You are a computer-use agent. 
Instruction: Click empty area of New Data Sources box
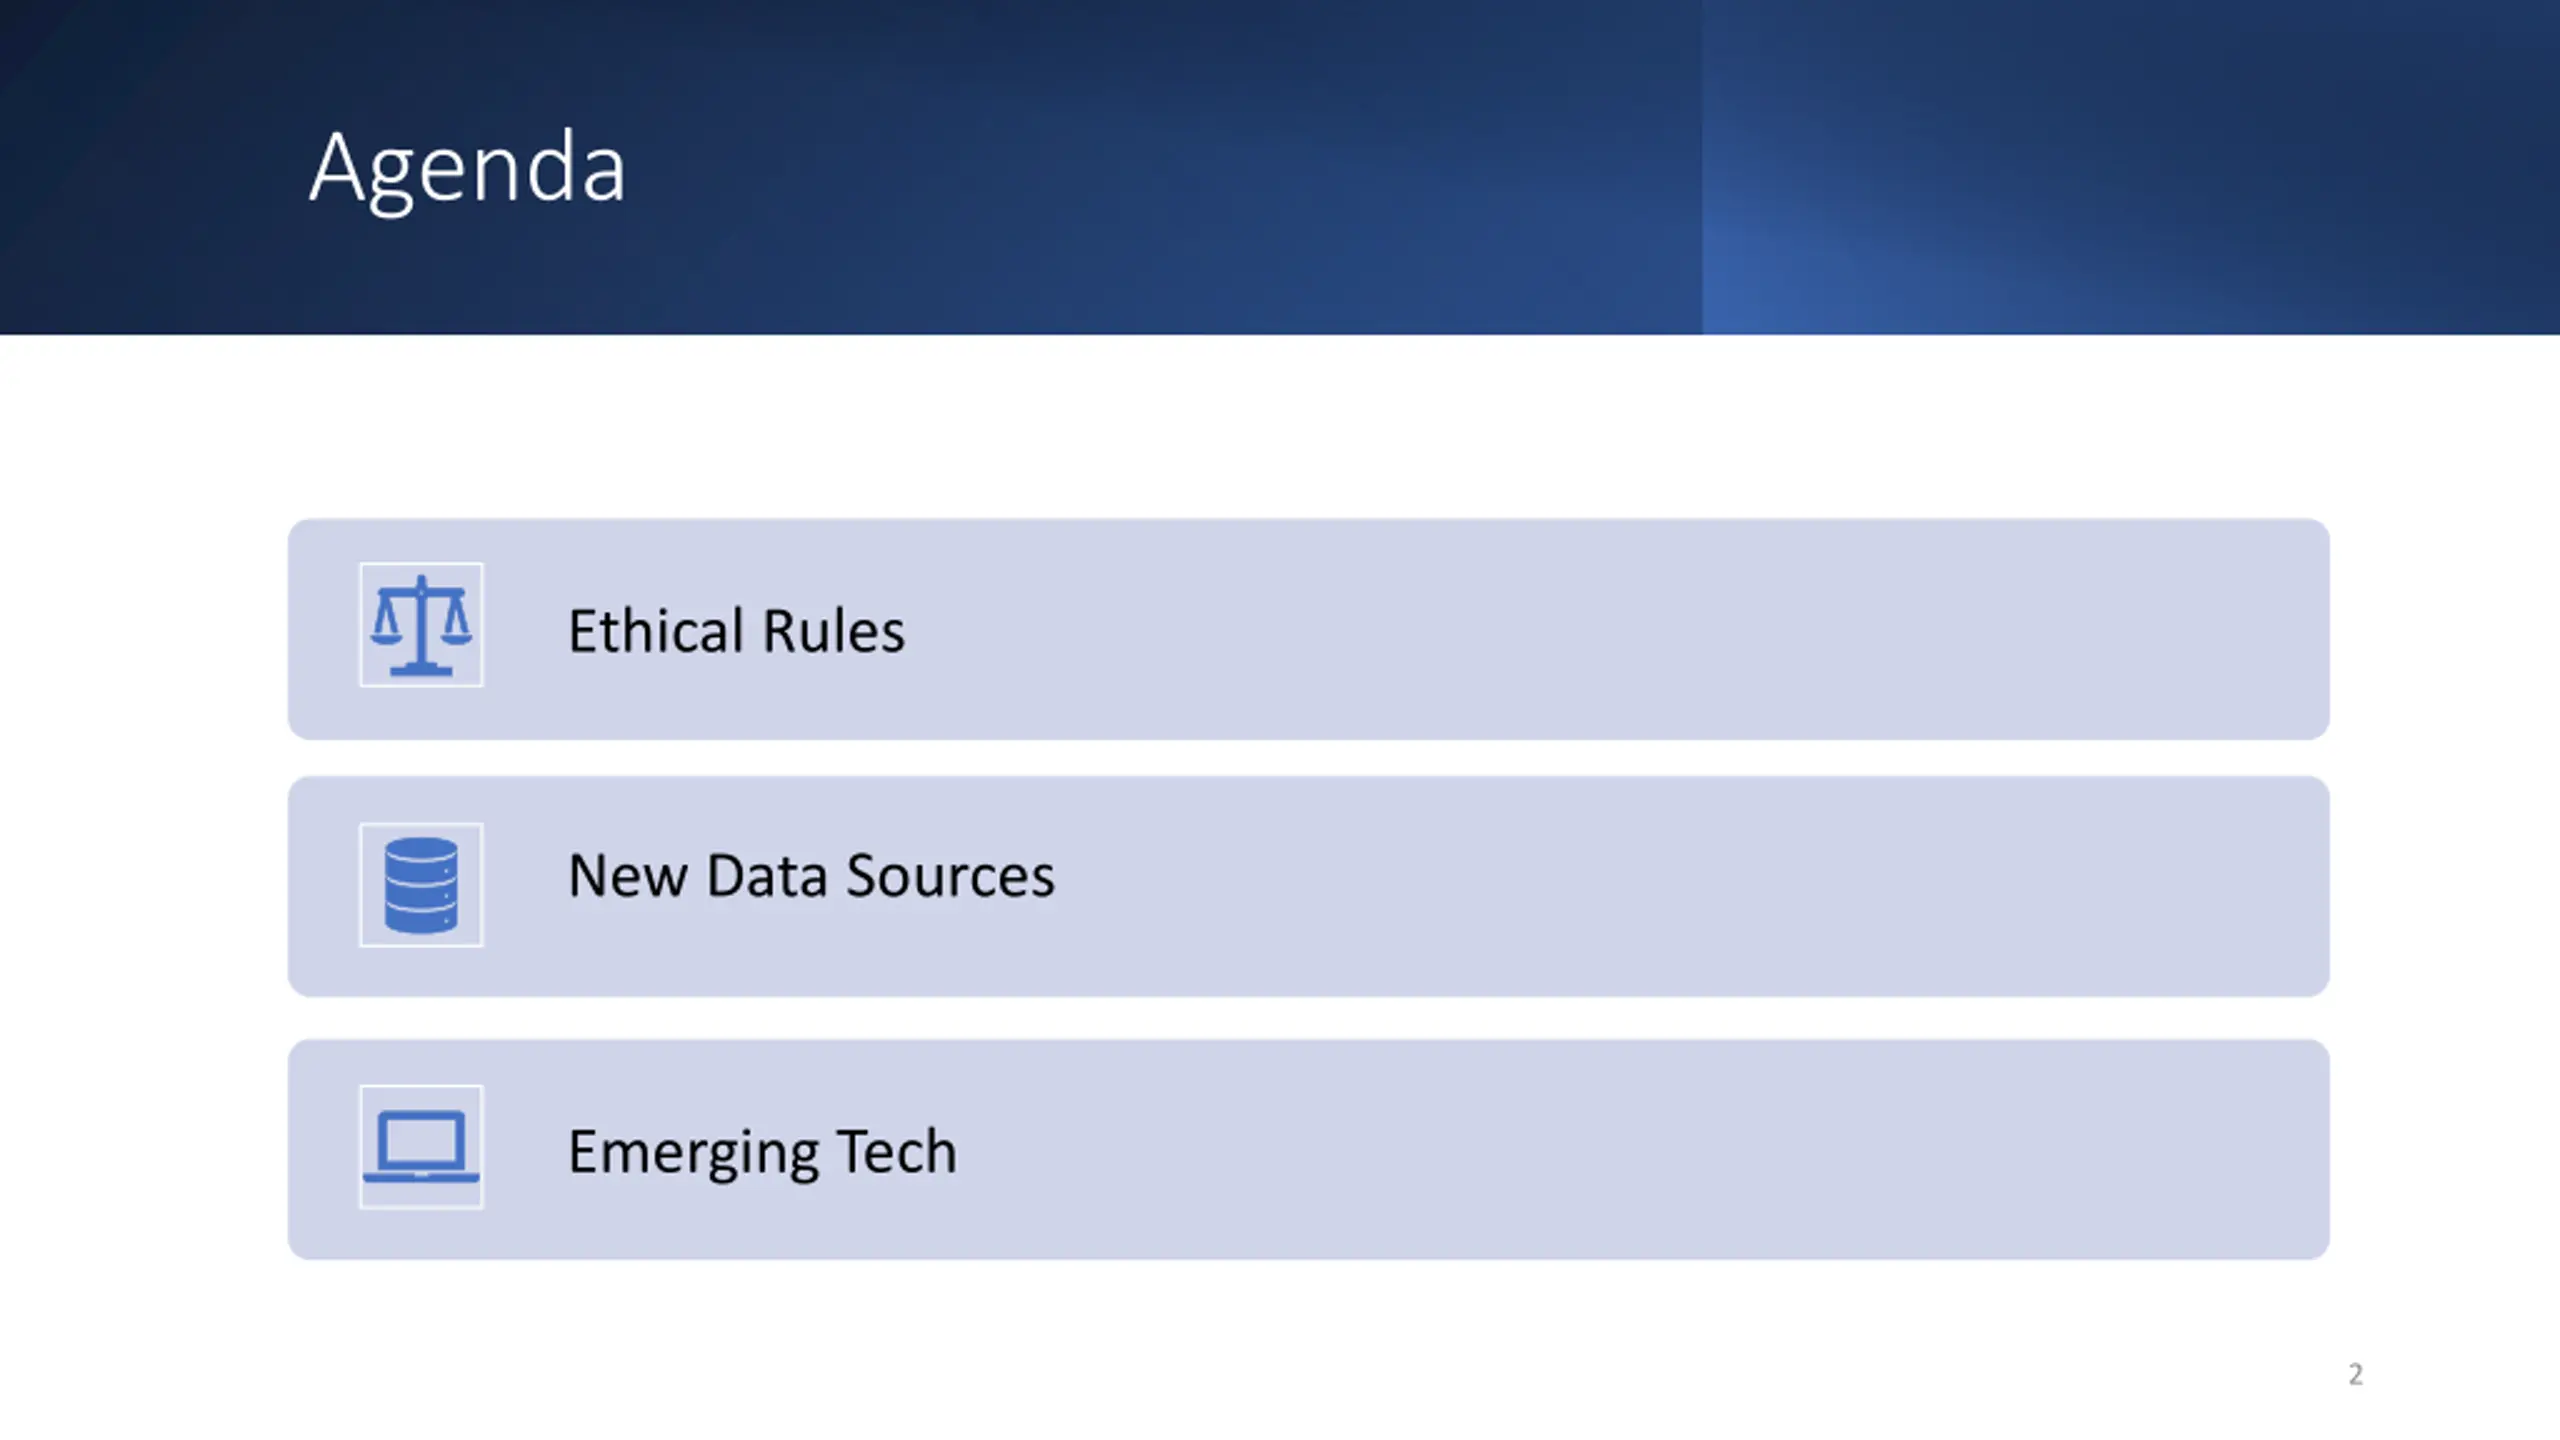pyautogui.click(x=1600, y=886)
